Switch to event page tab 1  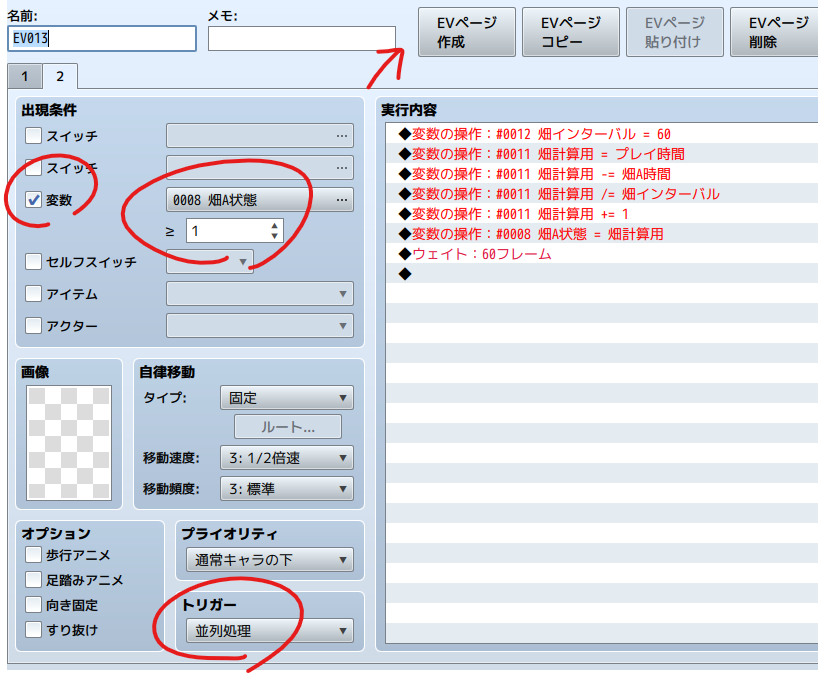[x=25, y=77]
